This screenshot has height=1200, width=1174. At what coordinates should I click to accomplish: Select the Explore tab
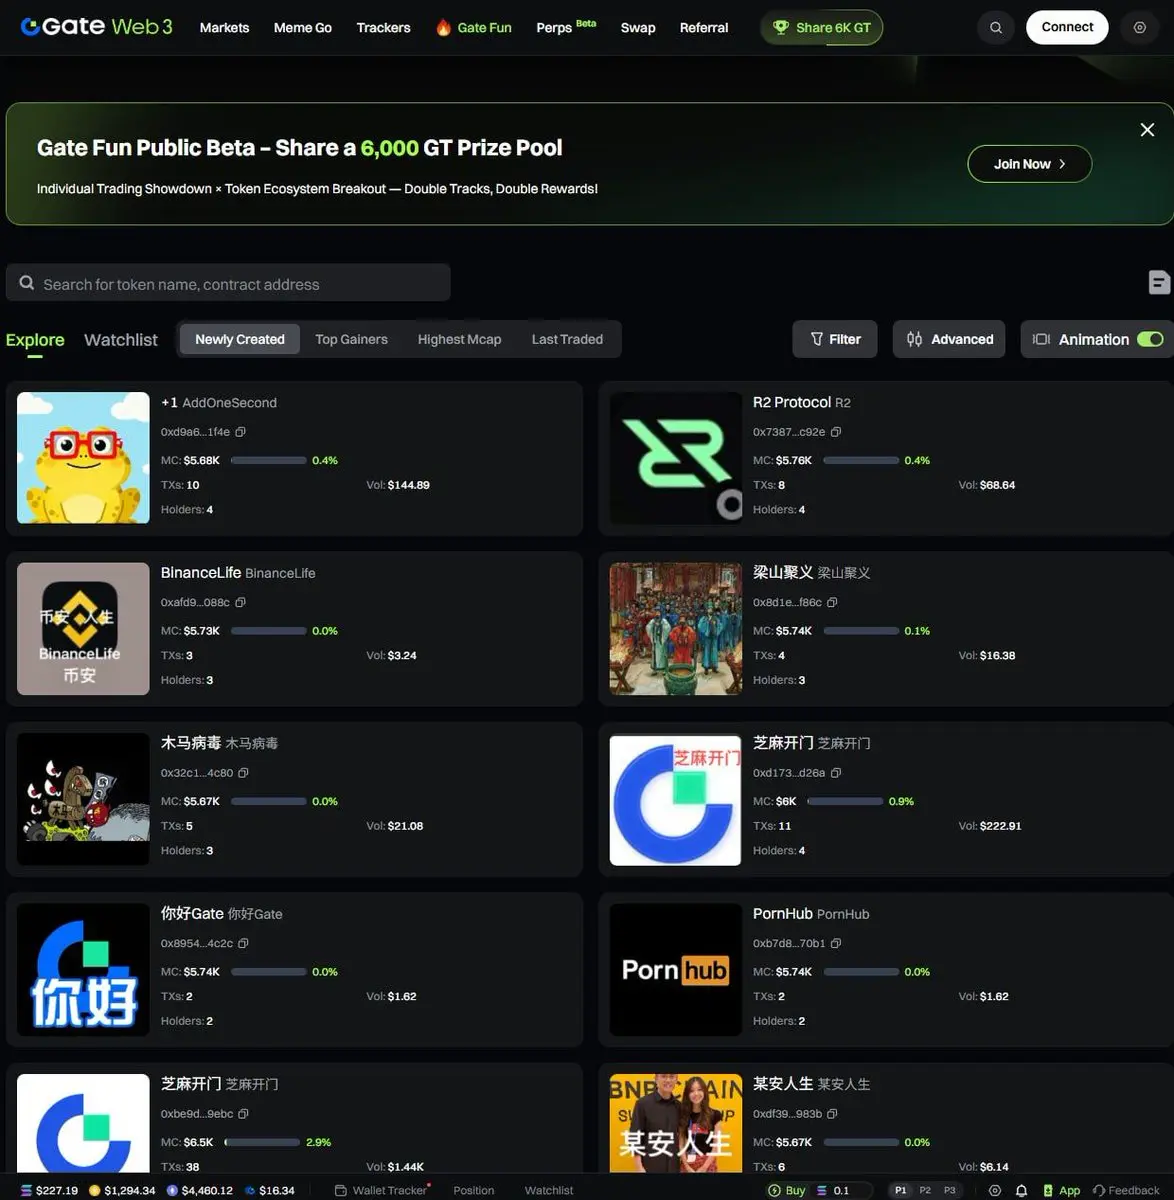coord(35,340)
